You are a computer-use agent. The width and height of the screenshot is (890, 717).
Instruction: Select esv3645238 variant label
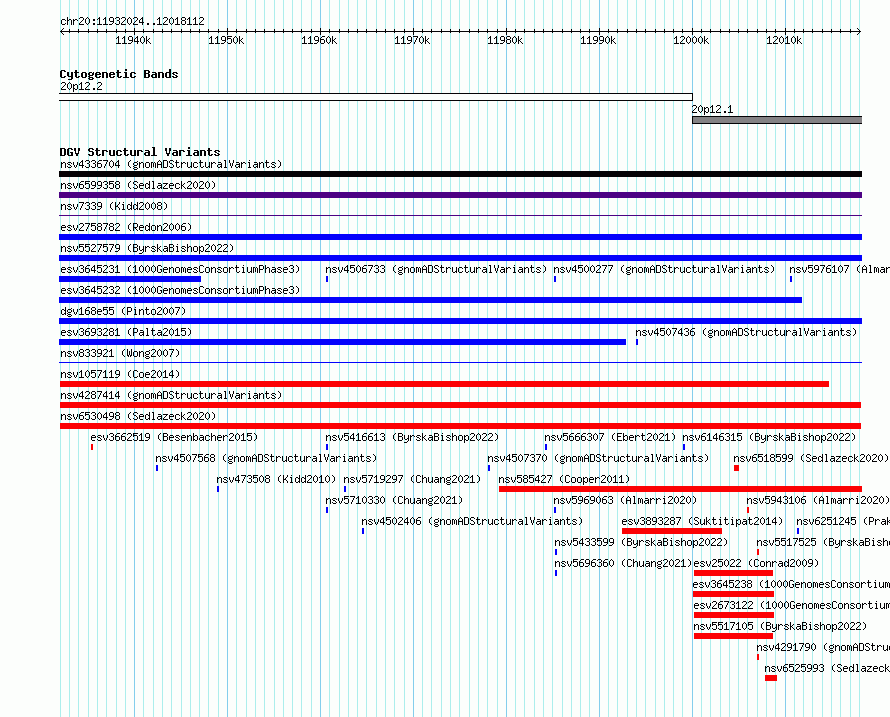click(791, 585)
